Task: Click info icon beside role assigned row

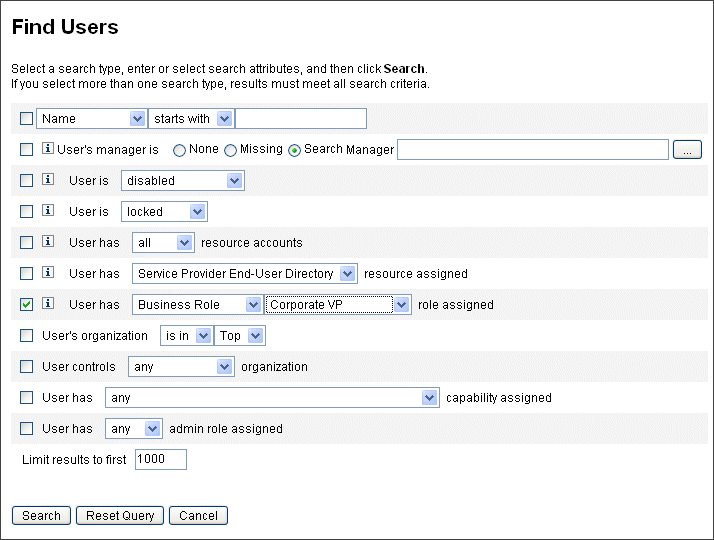Action: click(x=47, y=305)
